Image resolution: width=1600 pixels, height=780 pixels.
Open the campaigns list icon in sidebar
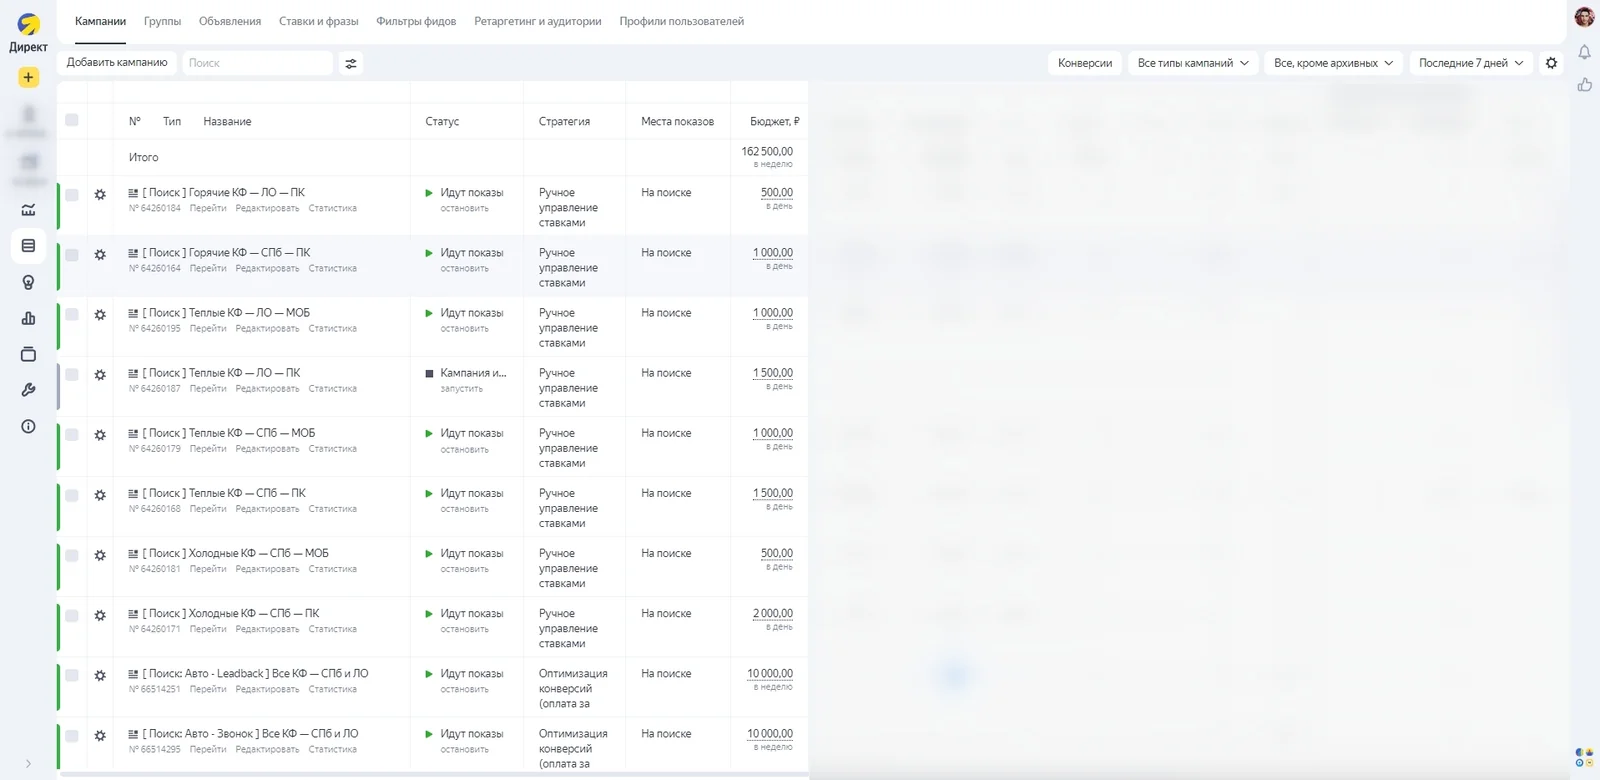click(x=28, y=246)
